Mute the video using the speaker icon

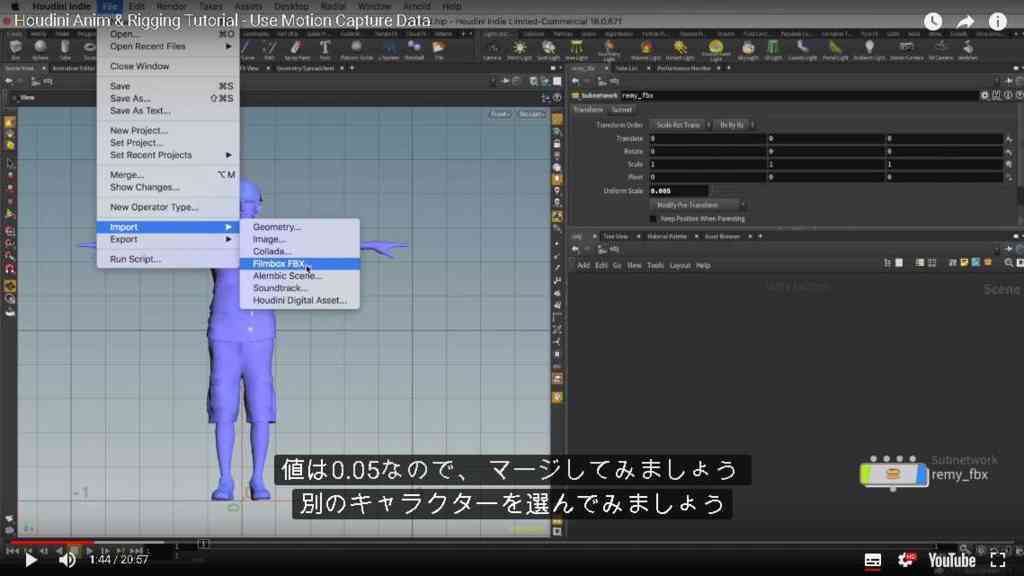[x=67, y=560]
